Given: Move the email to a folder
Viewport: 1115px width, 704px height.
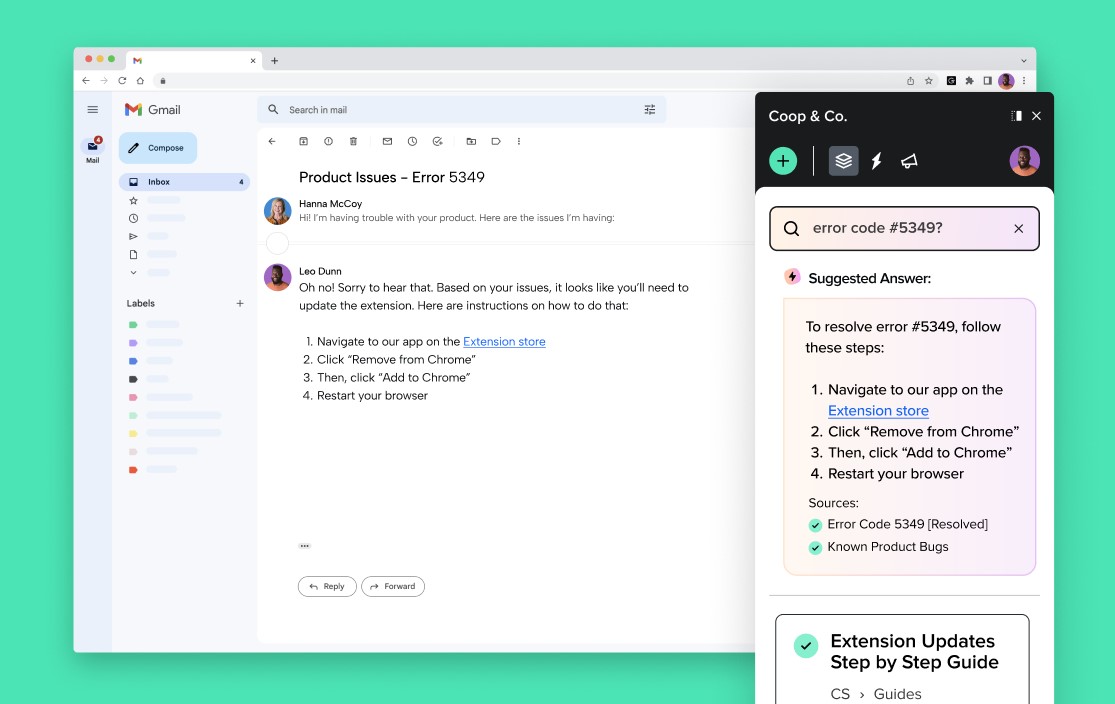Looking at the screenshot, I should pos(471,142).
